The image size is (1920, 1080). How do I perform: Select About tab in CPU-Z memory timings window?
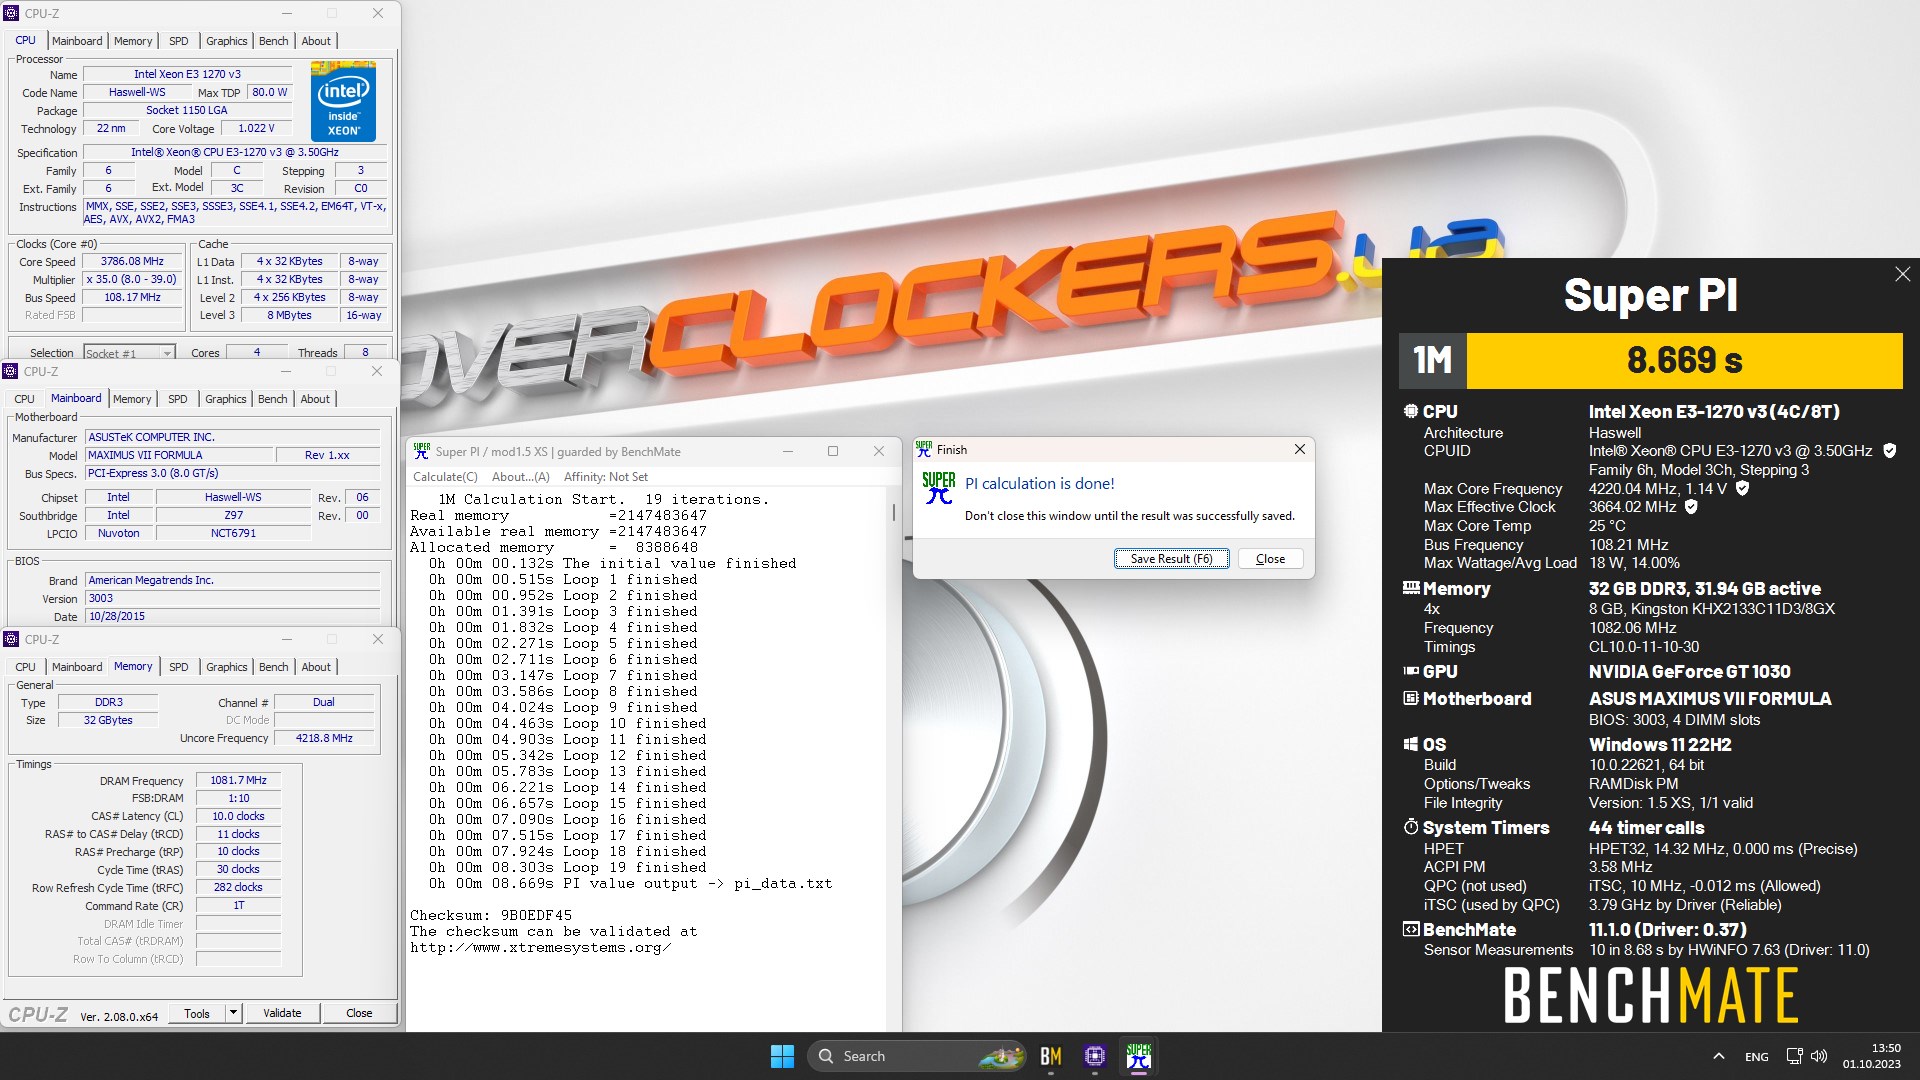316,667
